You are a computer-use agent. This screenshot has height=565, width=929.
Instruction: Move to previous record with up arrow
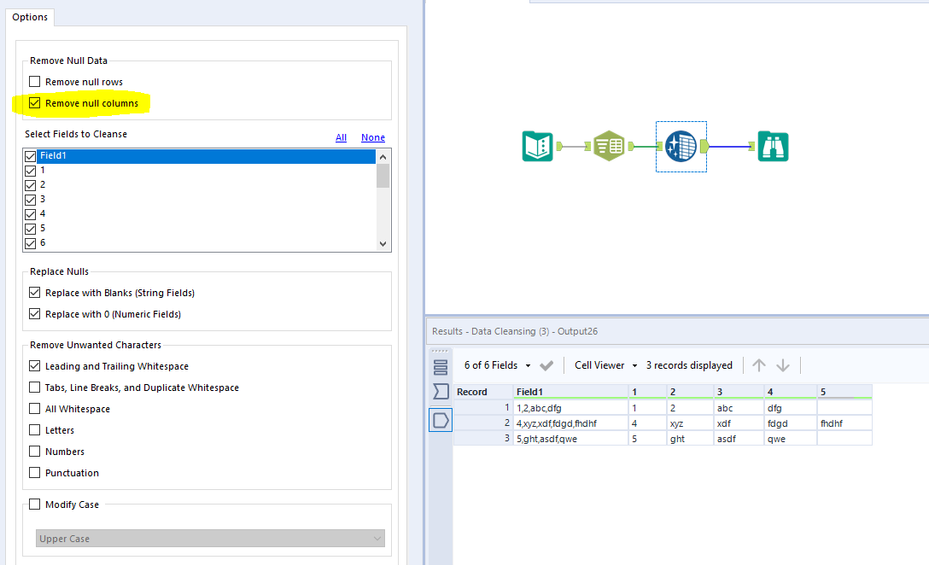(759, 365)
